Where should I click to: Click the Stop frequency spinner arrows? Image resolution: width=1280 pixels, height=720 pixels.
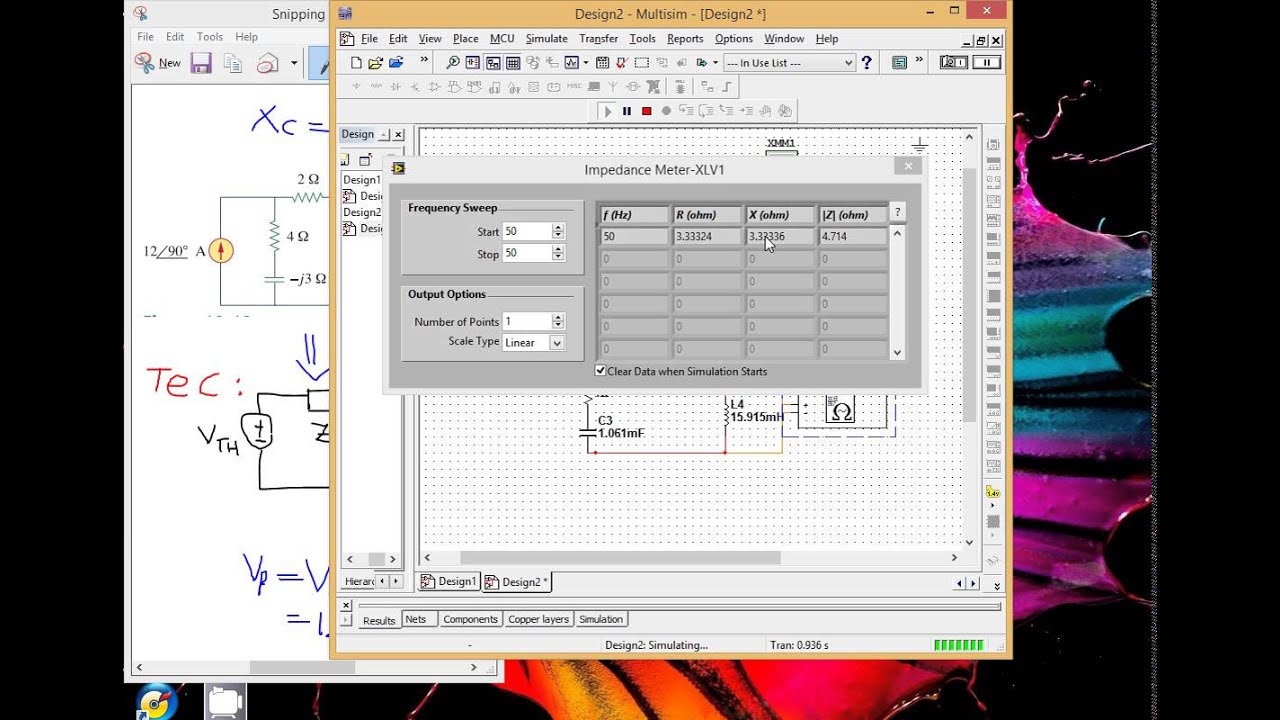(x=558, y=253)
